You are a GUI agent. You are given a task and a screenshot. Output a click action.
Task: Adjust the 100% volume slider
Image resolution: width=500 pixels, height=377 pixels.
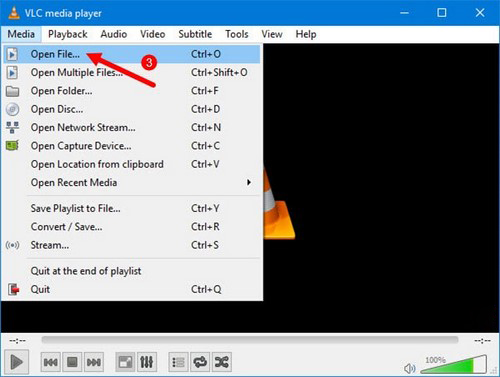coord(453,365)
